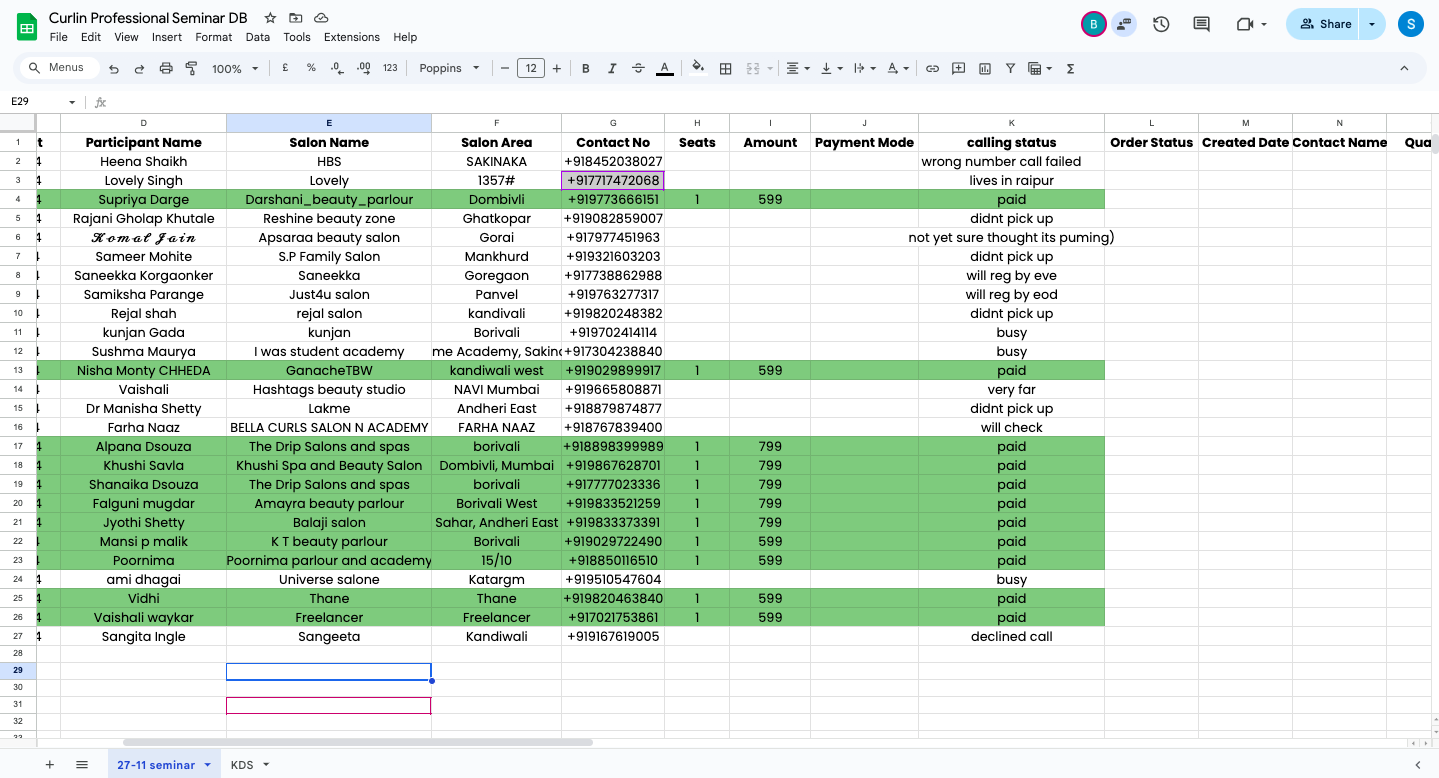Toggle strikethrough formatting
Image resolution: width=1439 pixels, height=778 pixels.
pyautogui.click(x=638, y=69)
